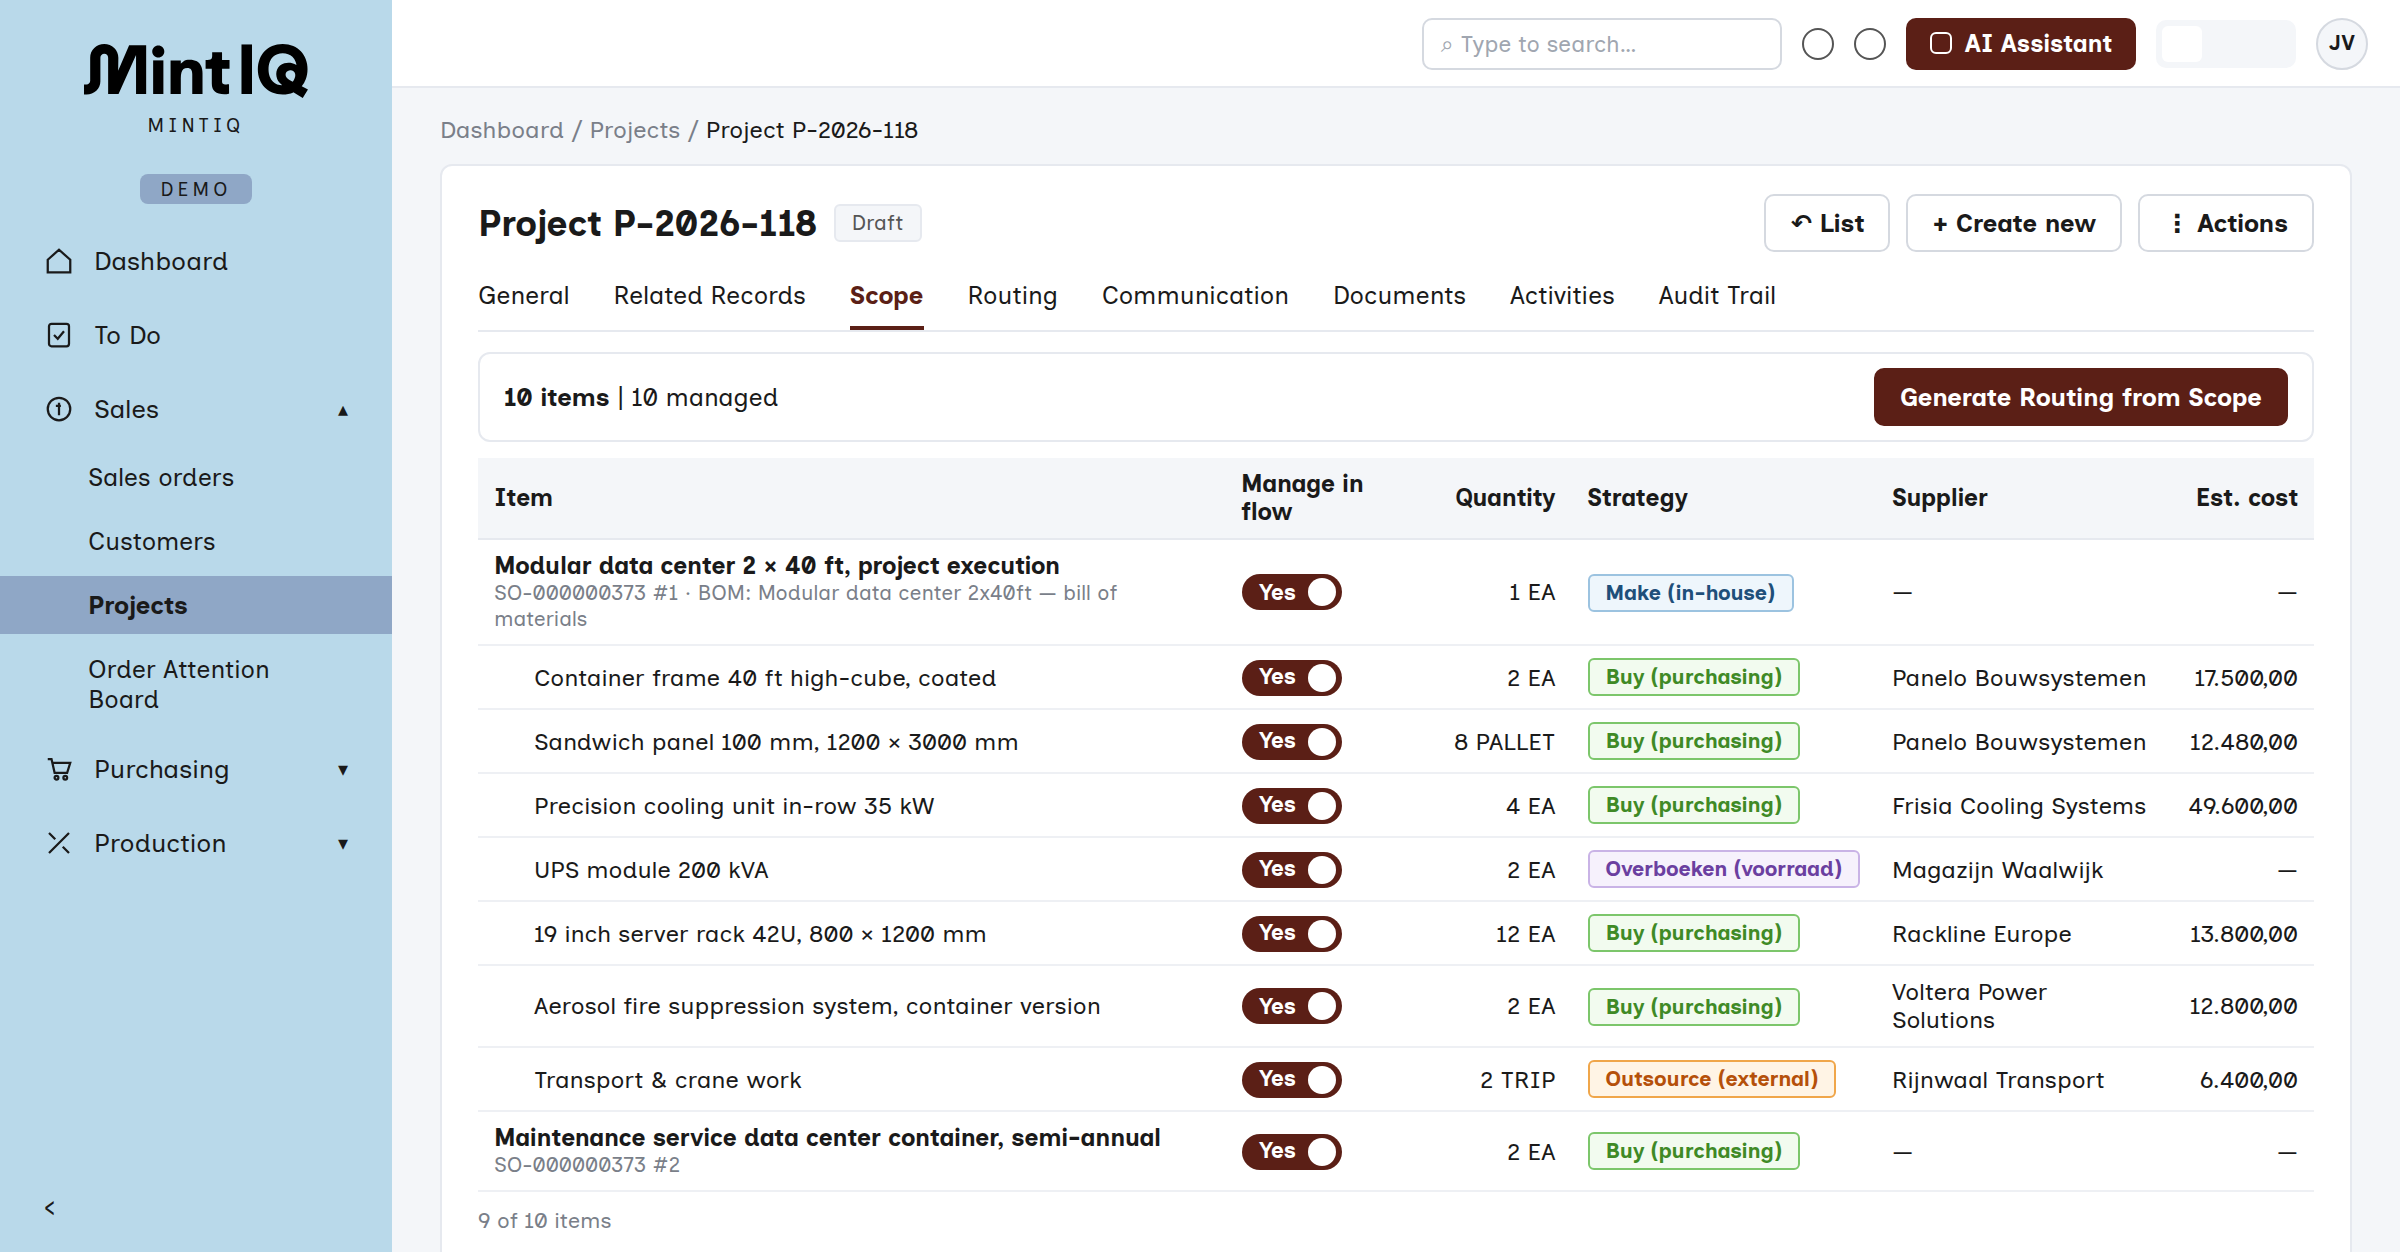Click the Dashboard breadcrumb link
Screen dimensions: 2400x1252
tap(502, 130)
